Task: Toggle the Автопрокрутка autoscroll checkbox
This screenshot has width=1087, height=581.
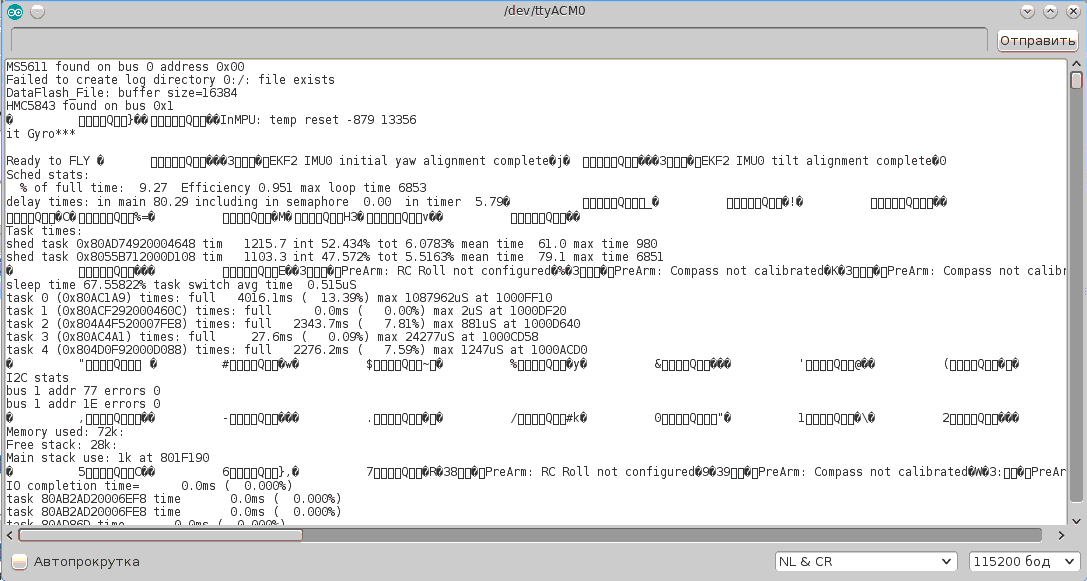Action: tap(19, 562)
